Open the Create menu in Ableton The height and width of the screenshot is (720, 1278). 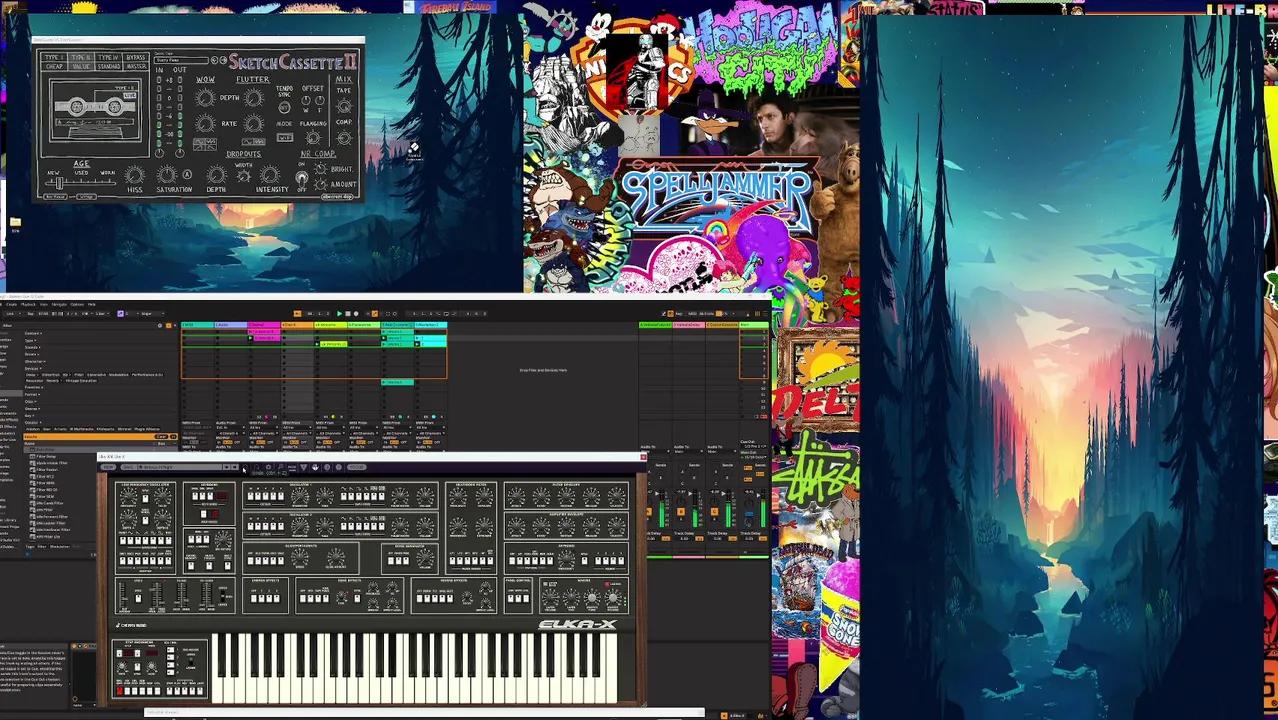12,304
